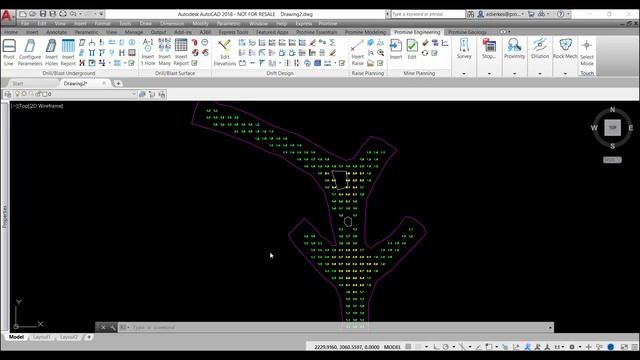Switch to the Home ribbon tab
The width and height of the screenshot is (640, 360).
coord(11,32)
